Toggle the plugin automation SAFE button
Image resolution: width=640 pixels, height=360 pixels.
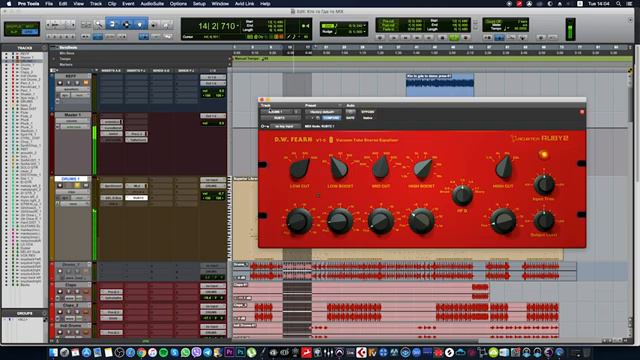350,118
